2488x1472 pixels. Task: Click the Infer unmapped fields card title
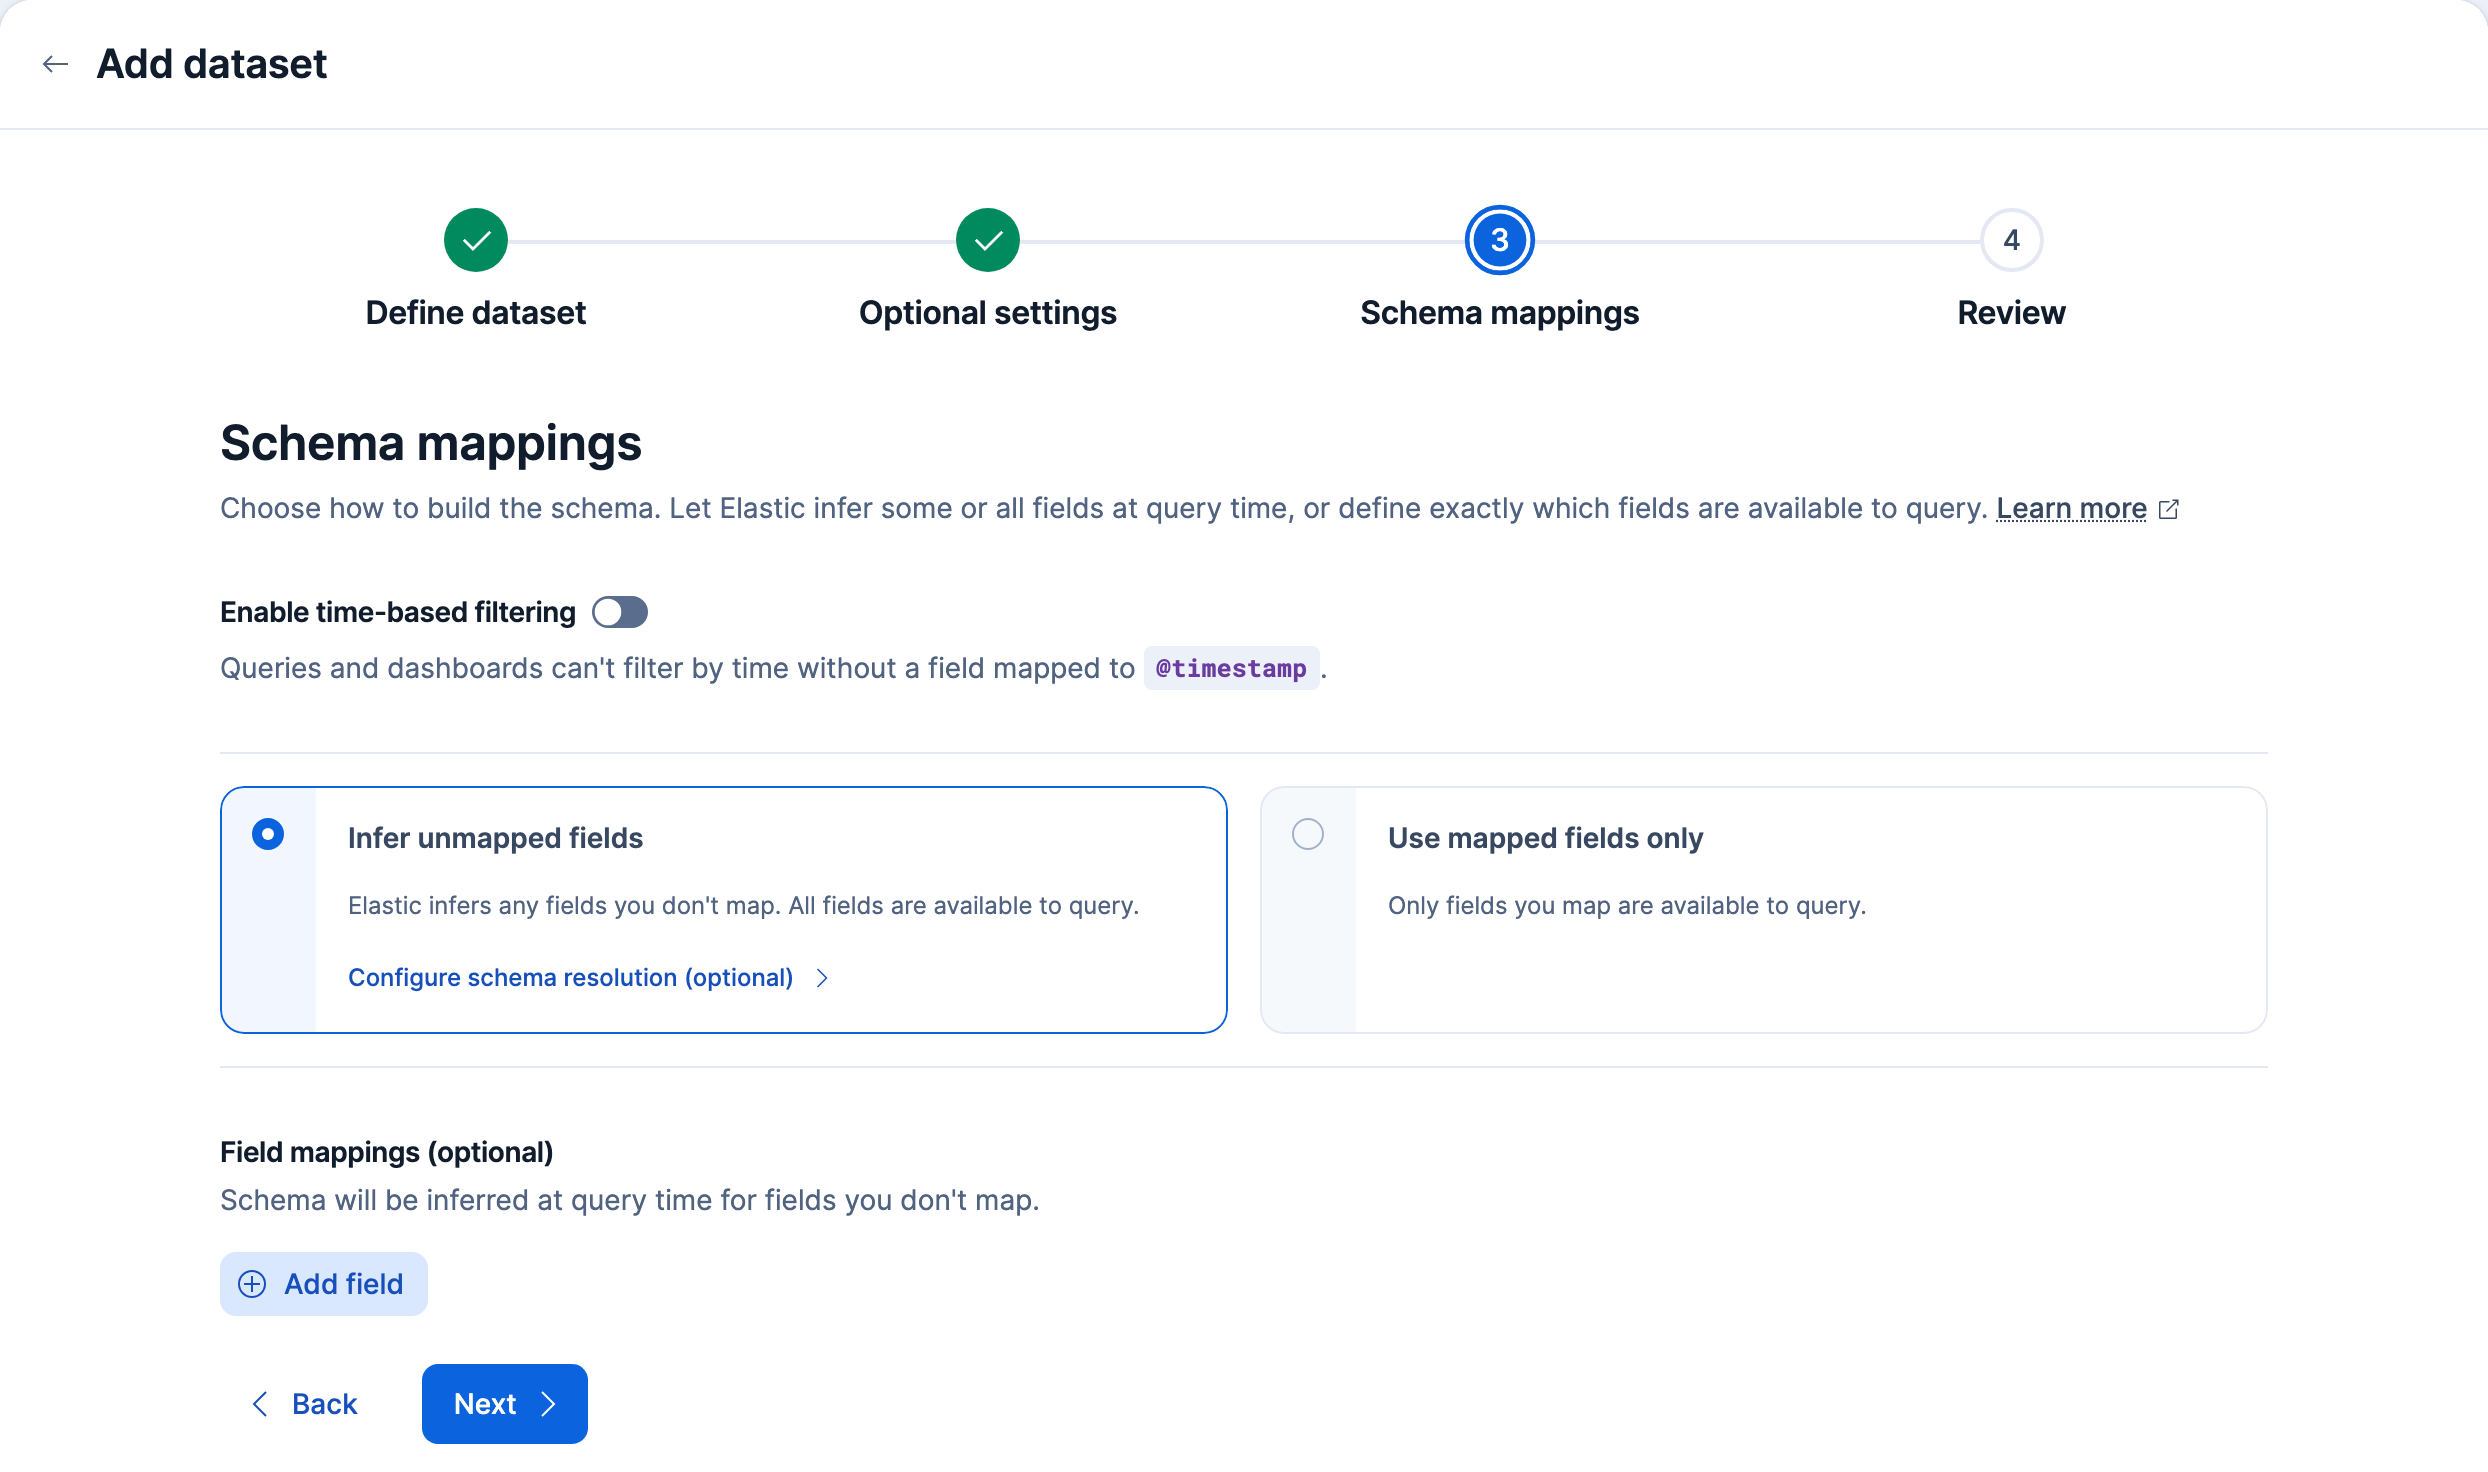point(495,838)
